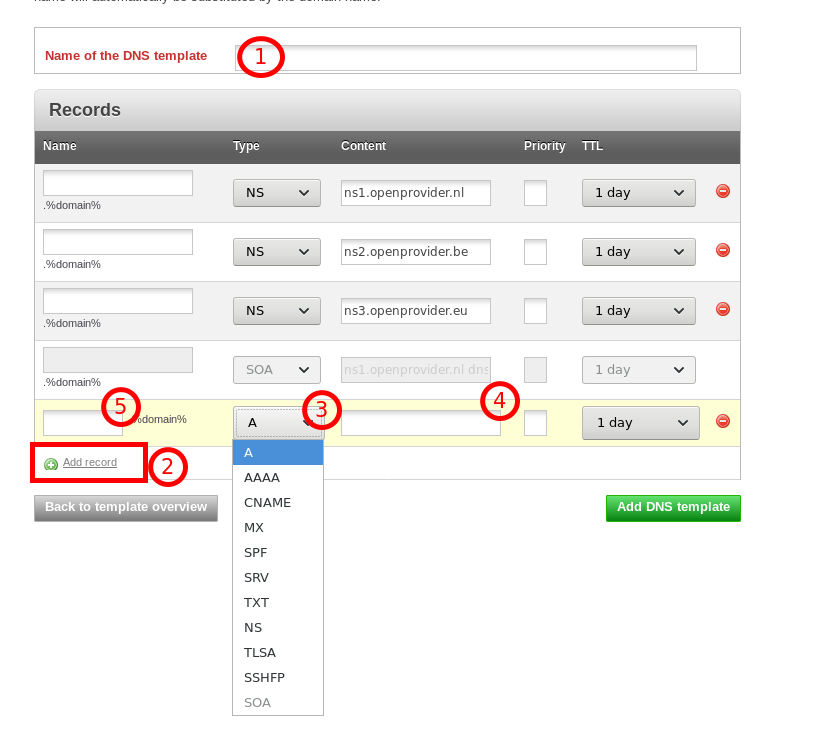Click the Name column header

(x=59, y=146)
